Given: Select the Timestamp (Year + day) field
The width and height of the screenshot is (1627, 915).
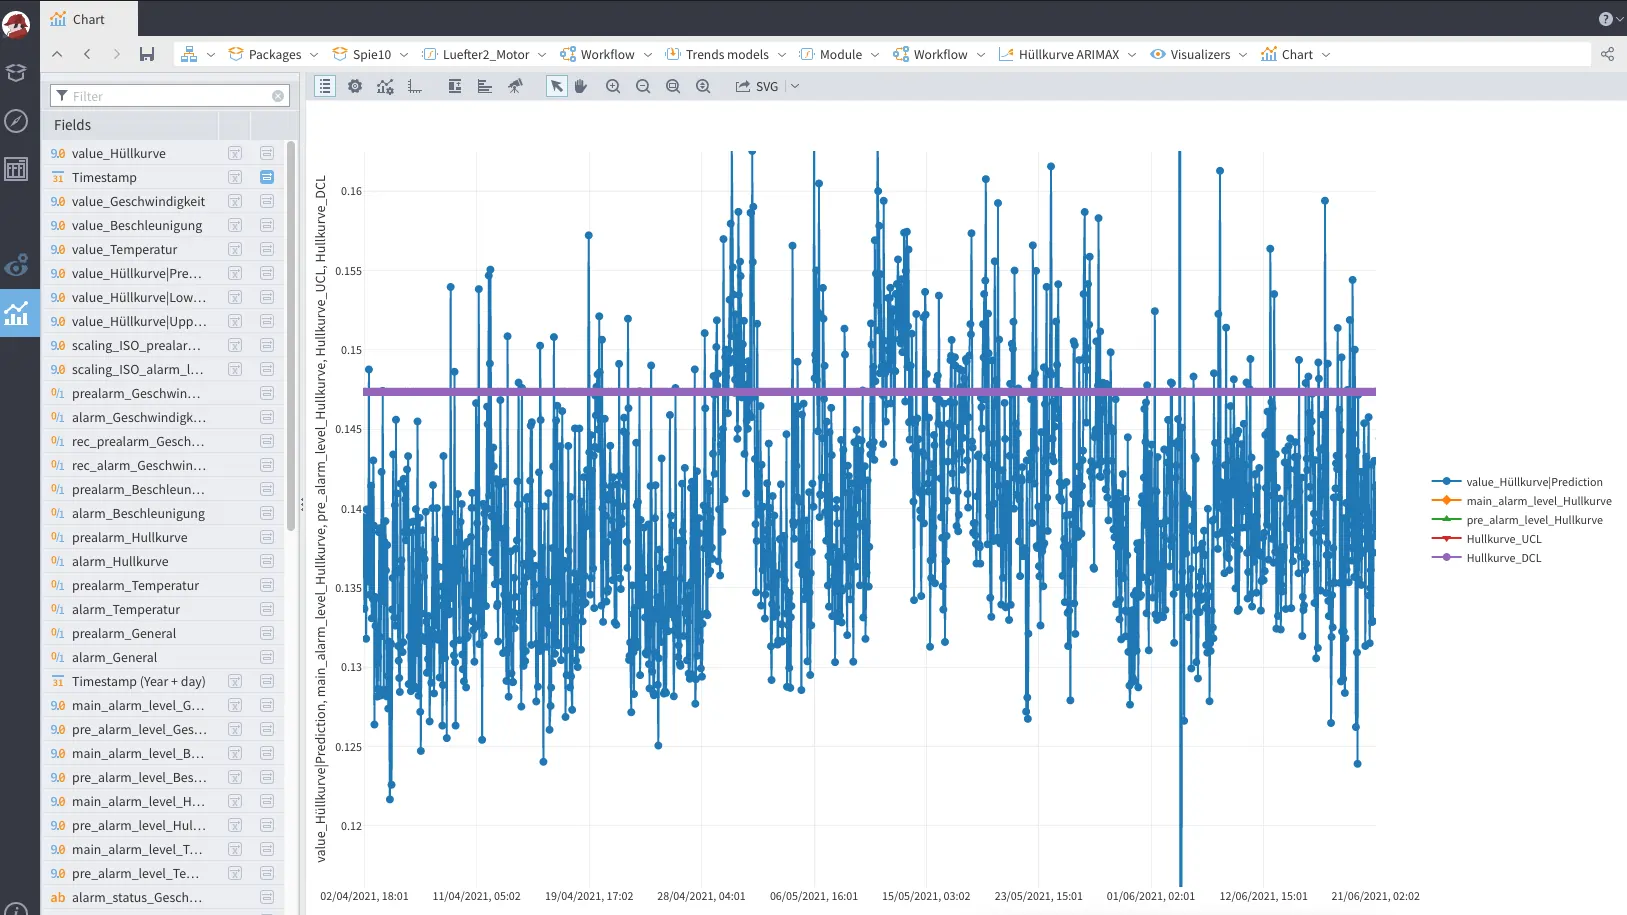Looking at the screenshot, I should tap(138, 681).
